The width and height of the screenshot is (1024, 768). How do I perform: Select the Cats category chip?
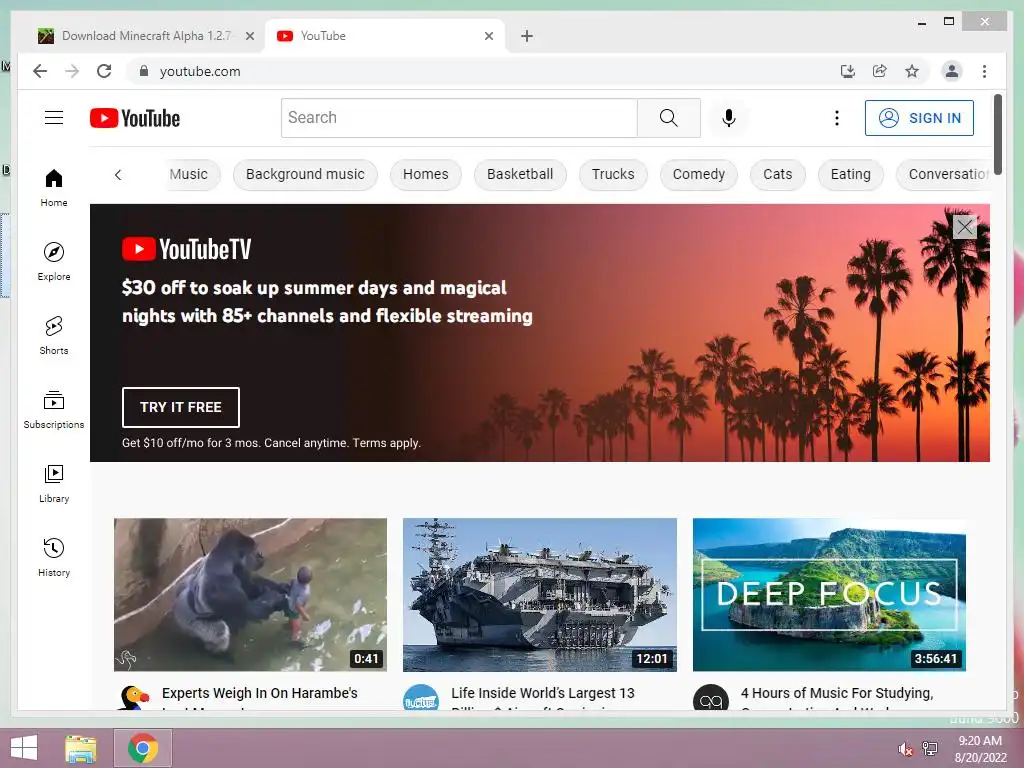point(777,174)
